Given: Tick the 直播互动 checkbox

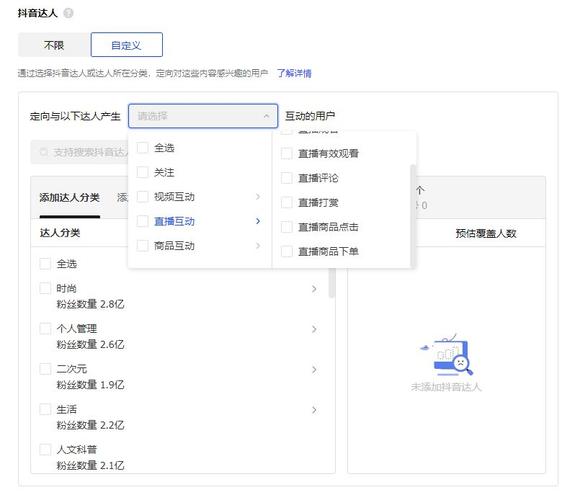Looking at the screenshot, I should click(142, 221).
